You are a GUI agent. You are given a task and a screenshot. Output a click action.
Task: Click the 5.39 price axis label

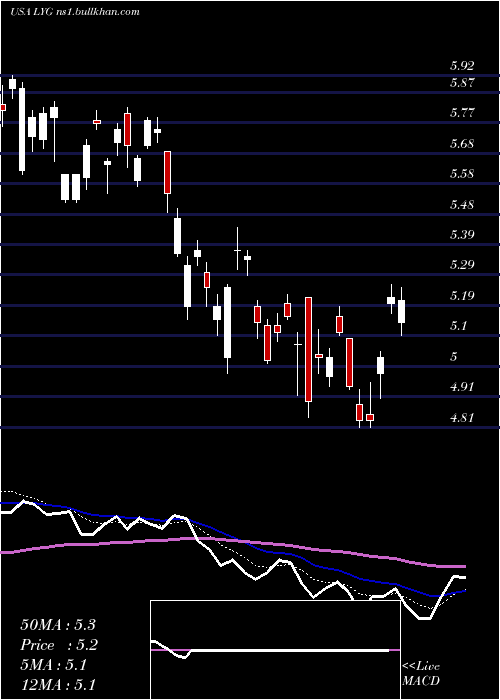point(462,235)
